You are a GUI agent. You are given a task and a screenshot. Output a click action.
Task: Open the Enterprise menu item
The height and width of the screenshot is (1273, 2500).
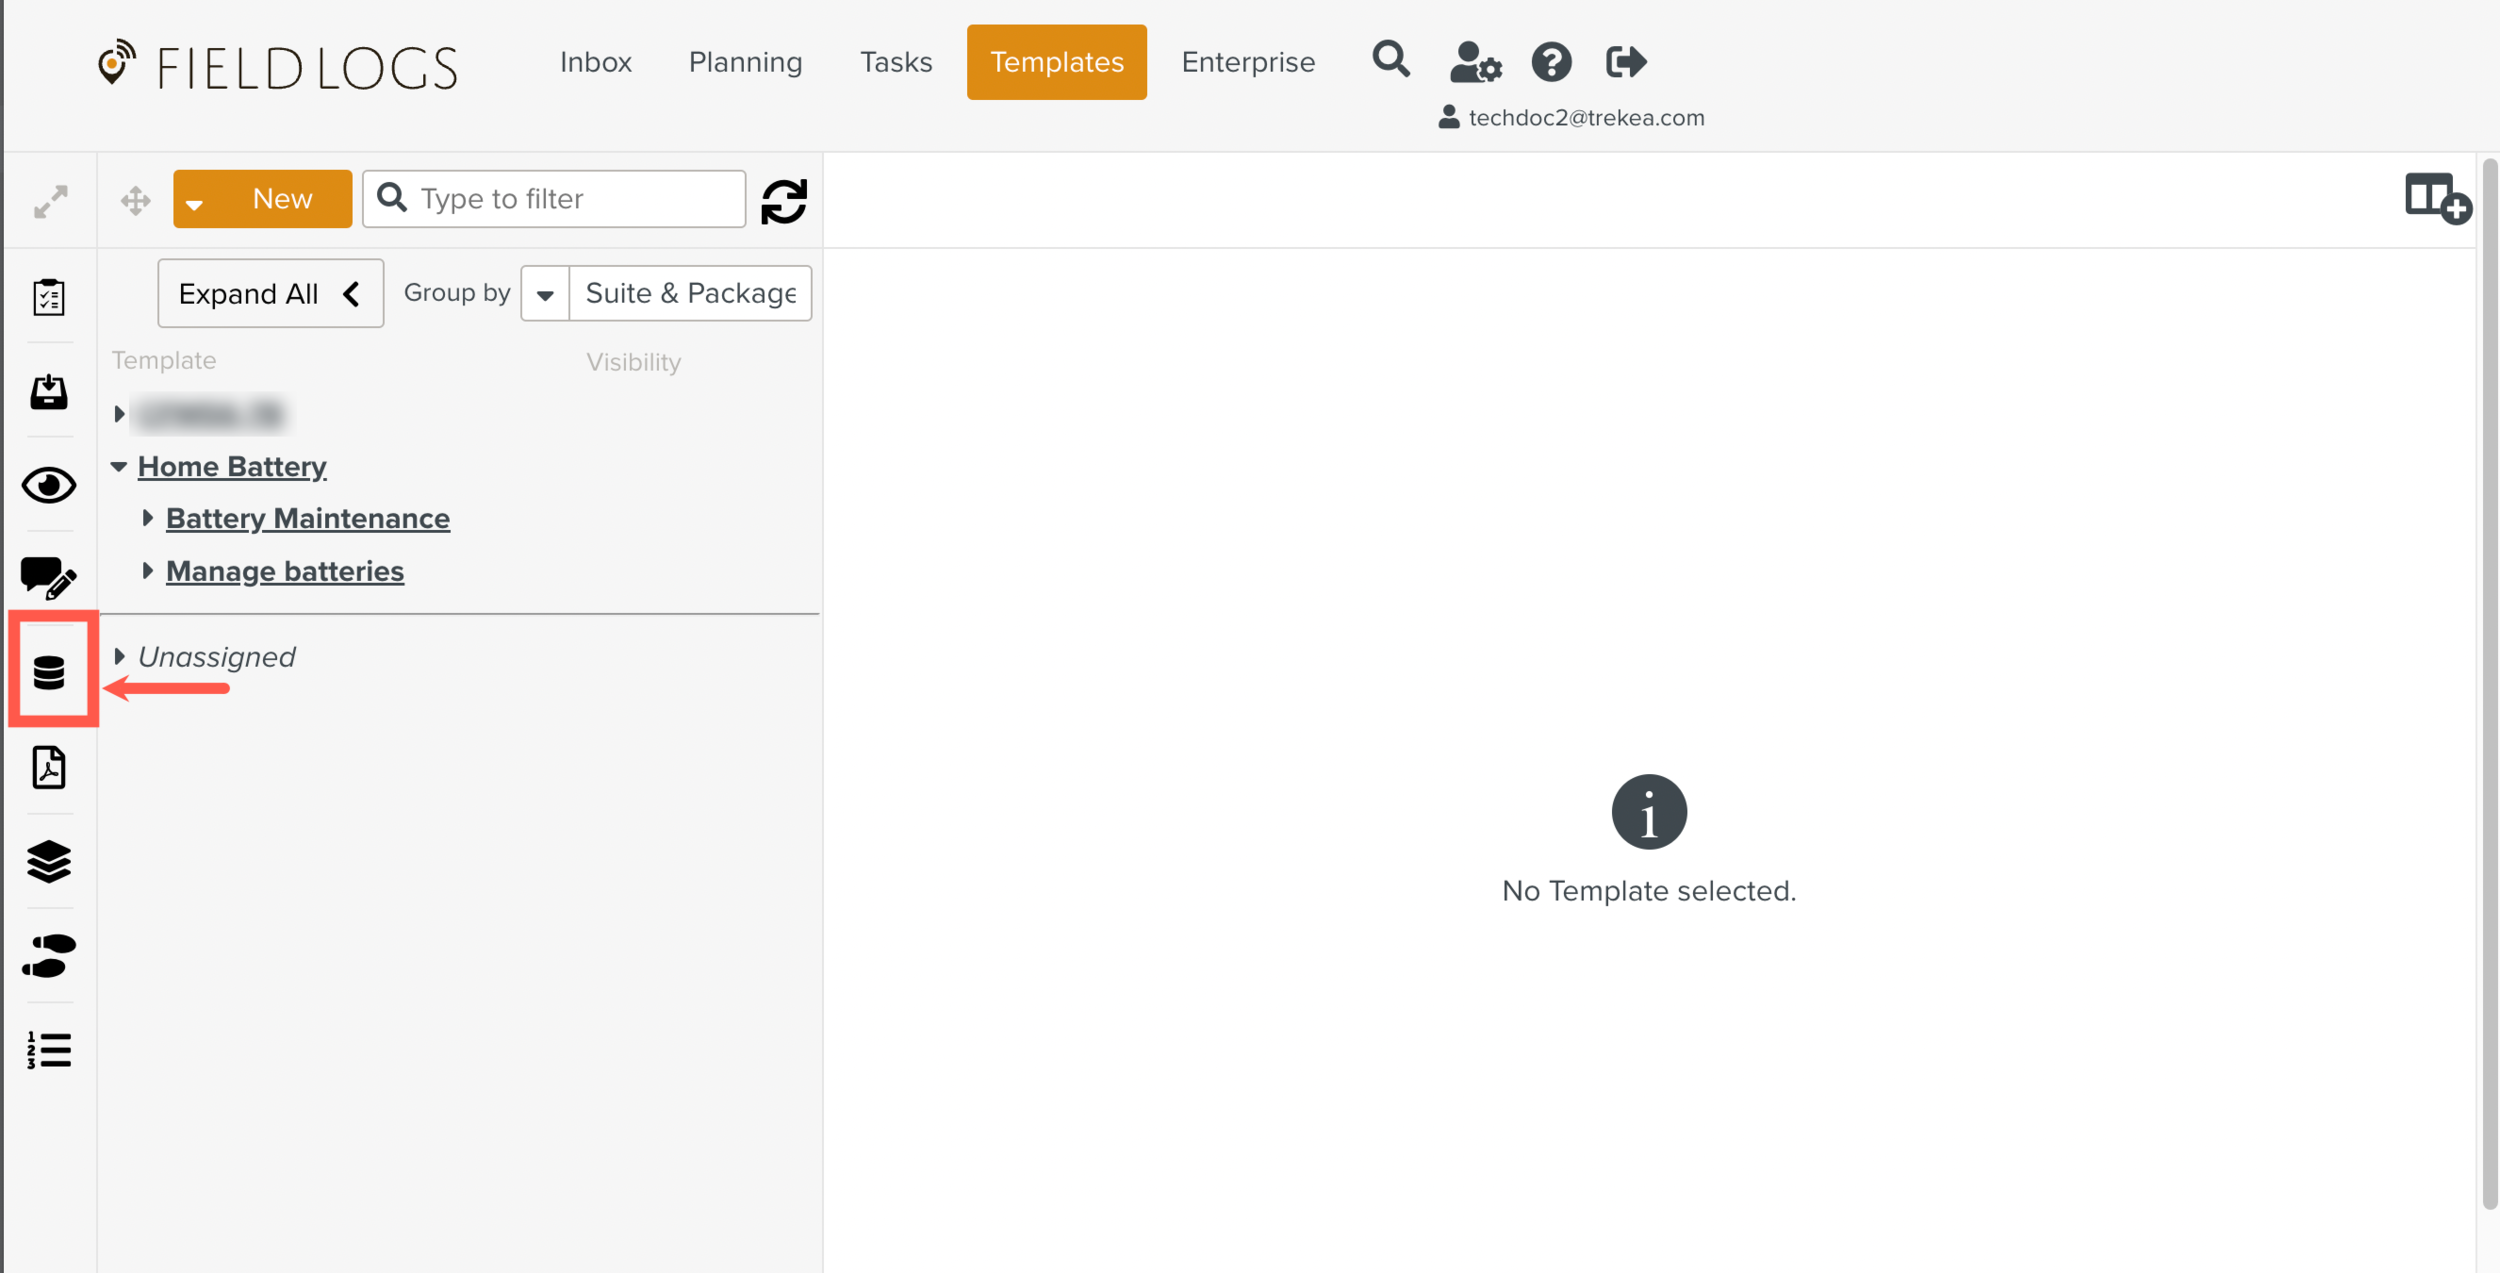(1248, 62)
